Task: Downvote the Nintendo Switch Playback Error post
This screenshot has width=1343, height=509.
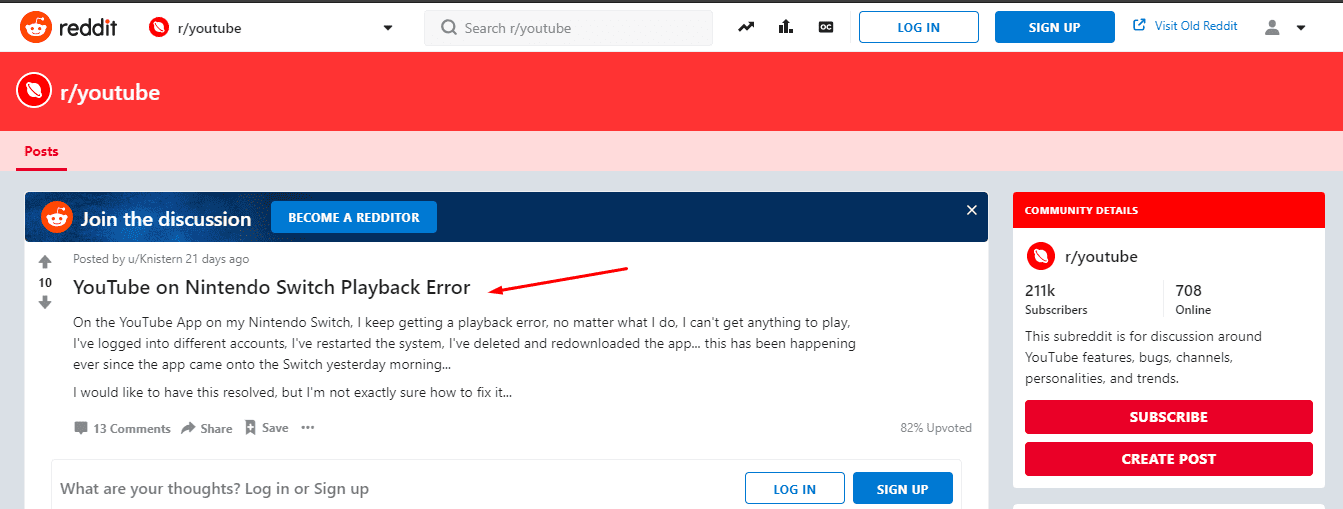Action: pyautogui.click(x=45, y=302)
